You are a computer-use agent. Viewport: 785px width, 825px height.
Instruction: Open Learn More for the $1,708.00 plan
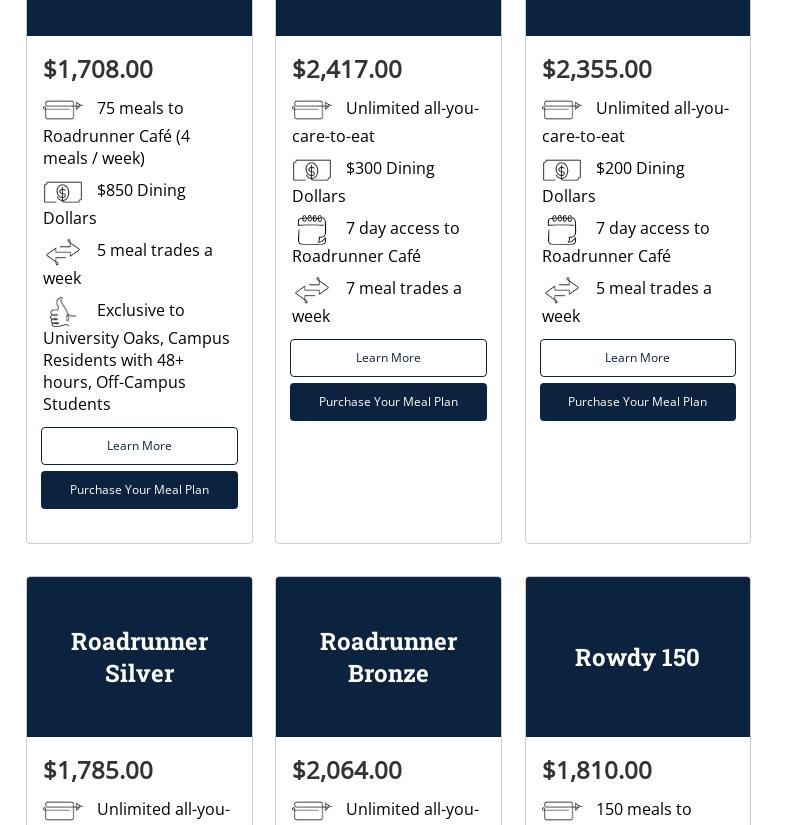139,446
